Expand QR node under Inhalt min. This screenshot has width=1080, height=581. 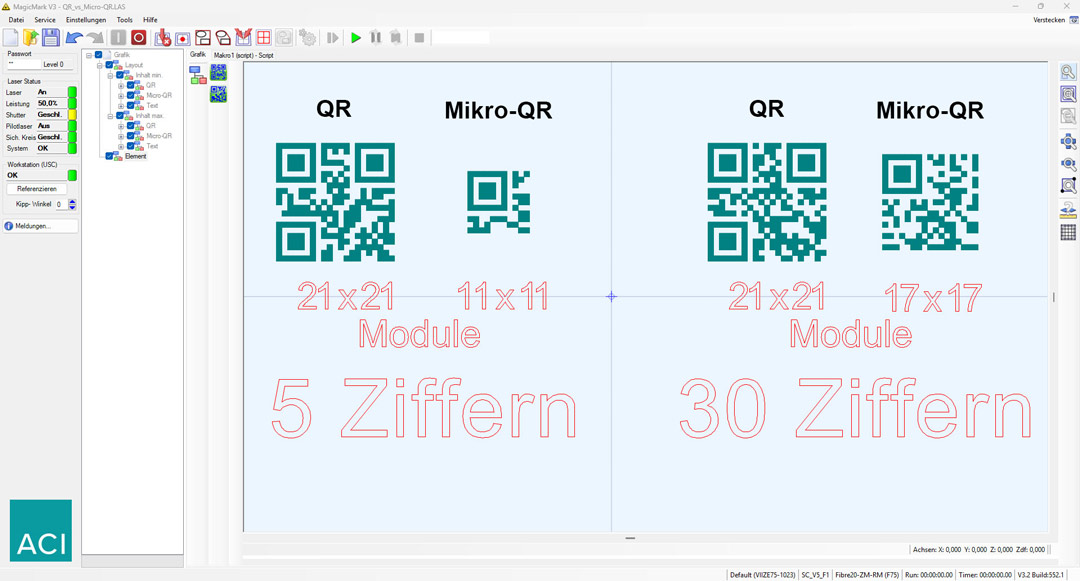tap(121, 86)
